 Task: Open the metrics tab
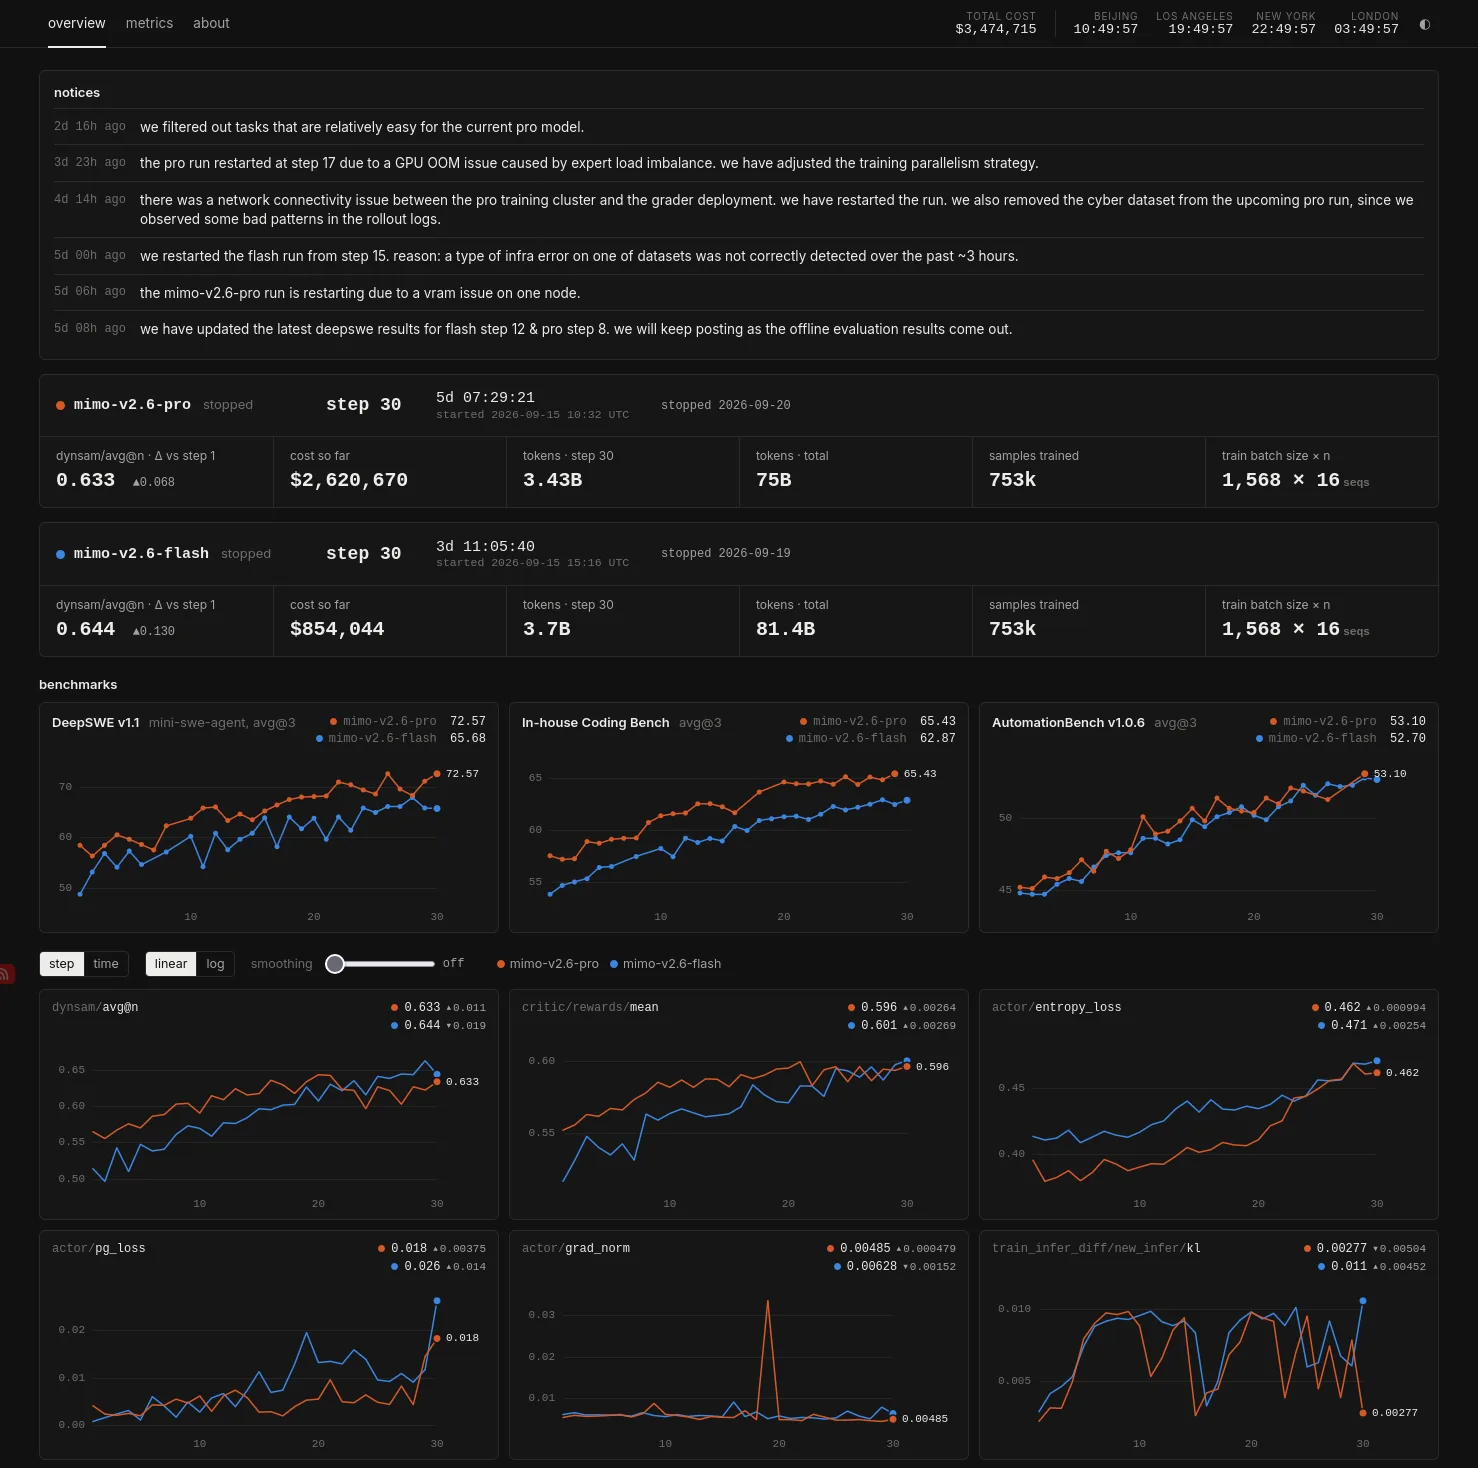click(149, 23)
